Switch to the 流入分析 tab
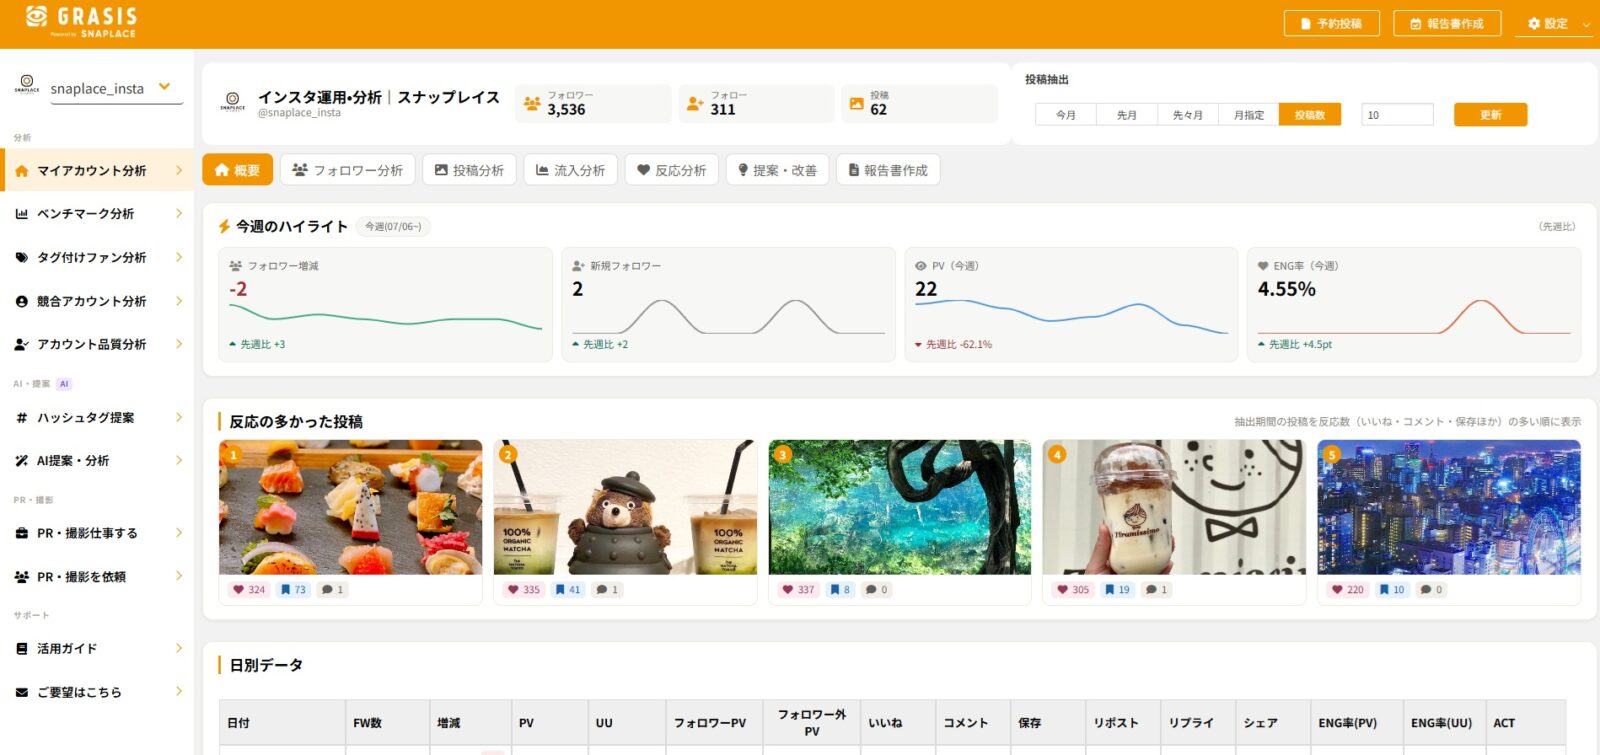 pos(571,170)
